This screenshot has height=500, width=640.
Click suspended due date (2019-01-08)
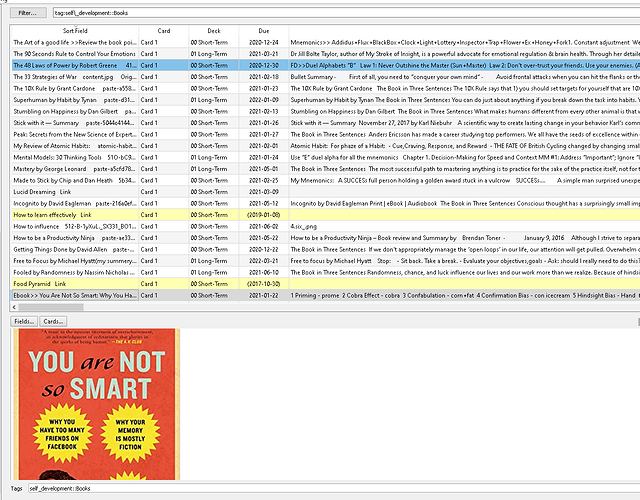(x=264, y=215)
